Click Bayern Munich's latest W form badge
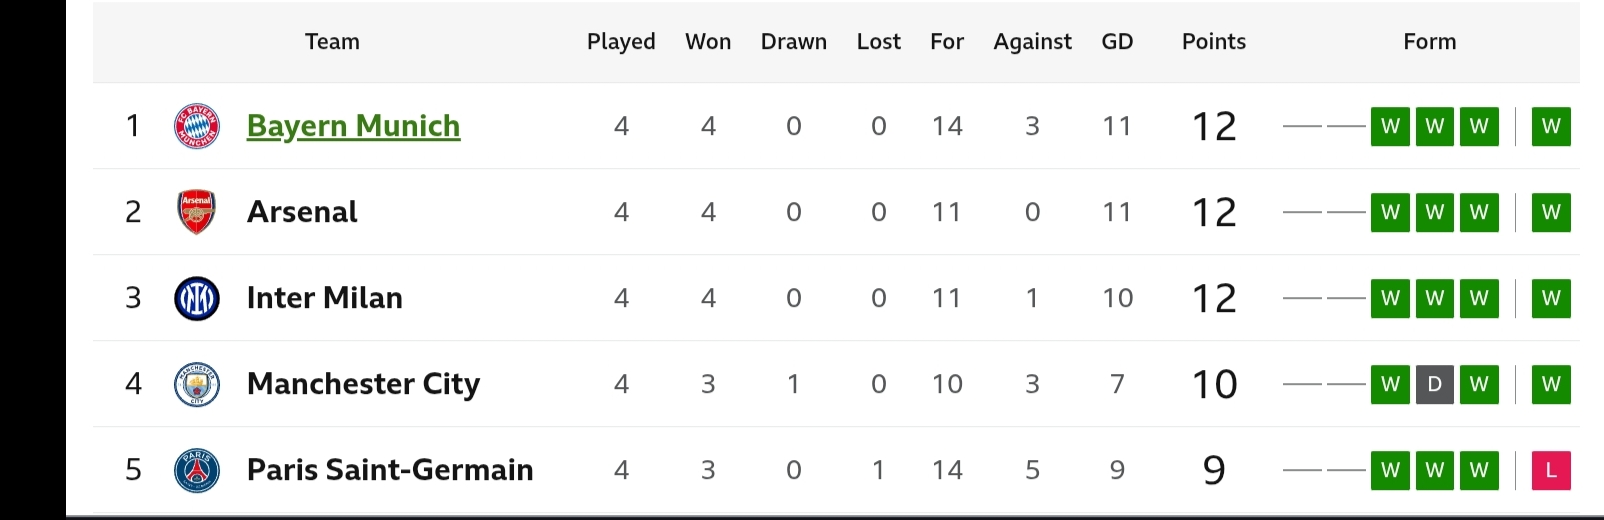1604x520 pixels. (x=1551, y=126)
